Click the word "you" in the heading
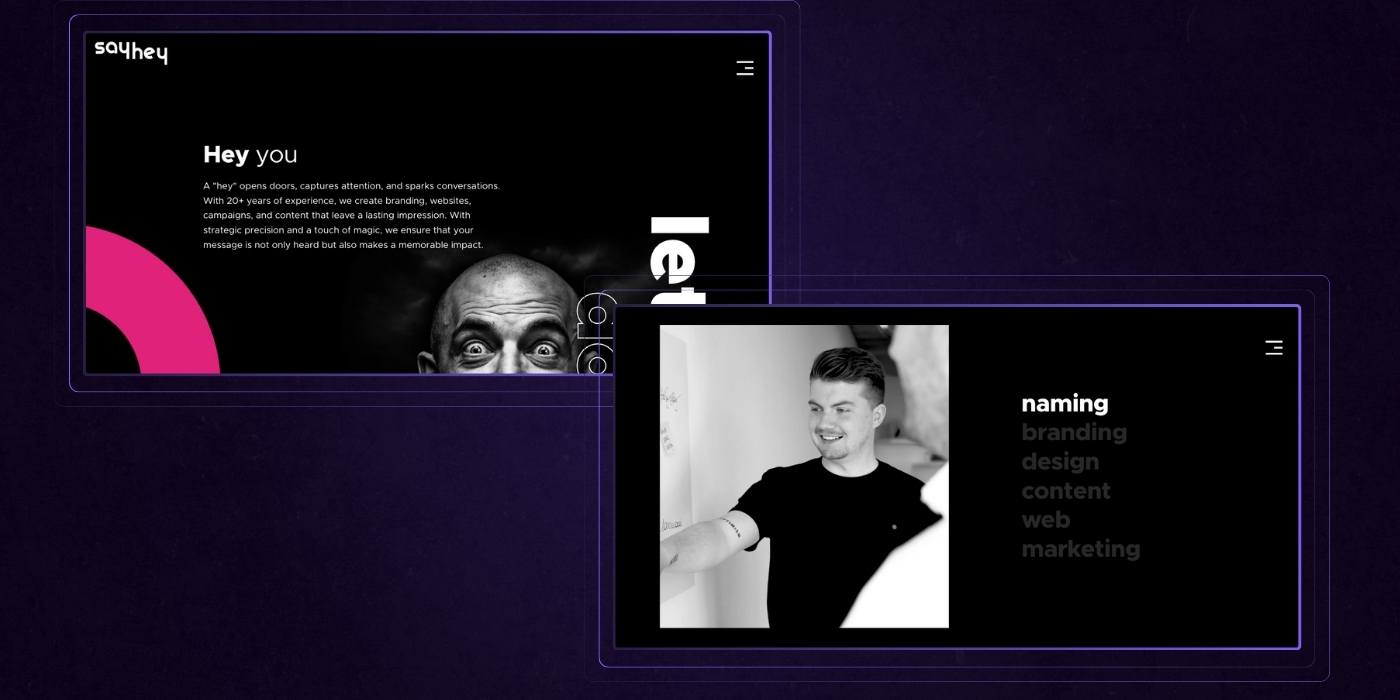 (276, 155)
